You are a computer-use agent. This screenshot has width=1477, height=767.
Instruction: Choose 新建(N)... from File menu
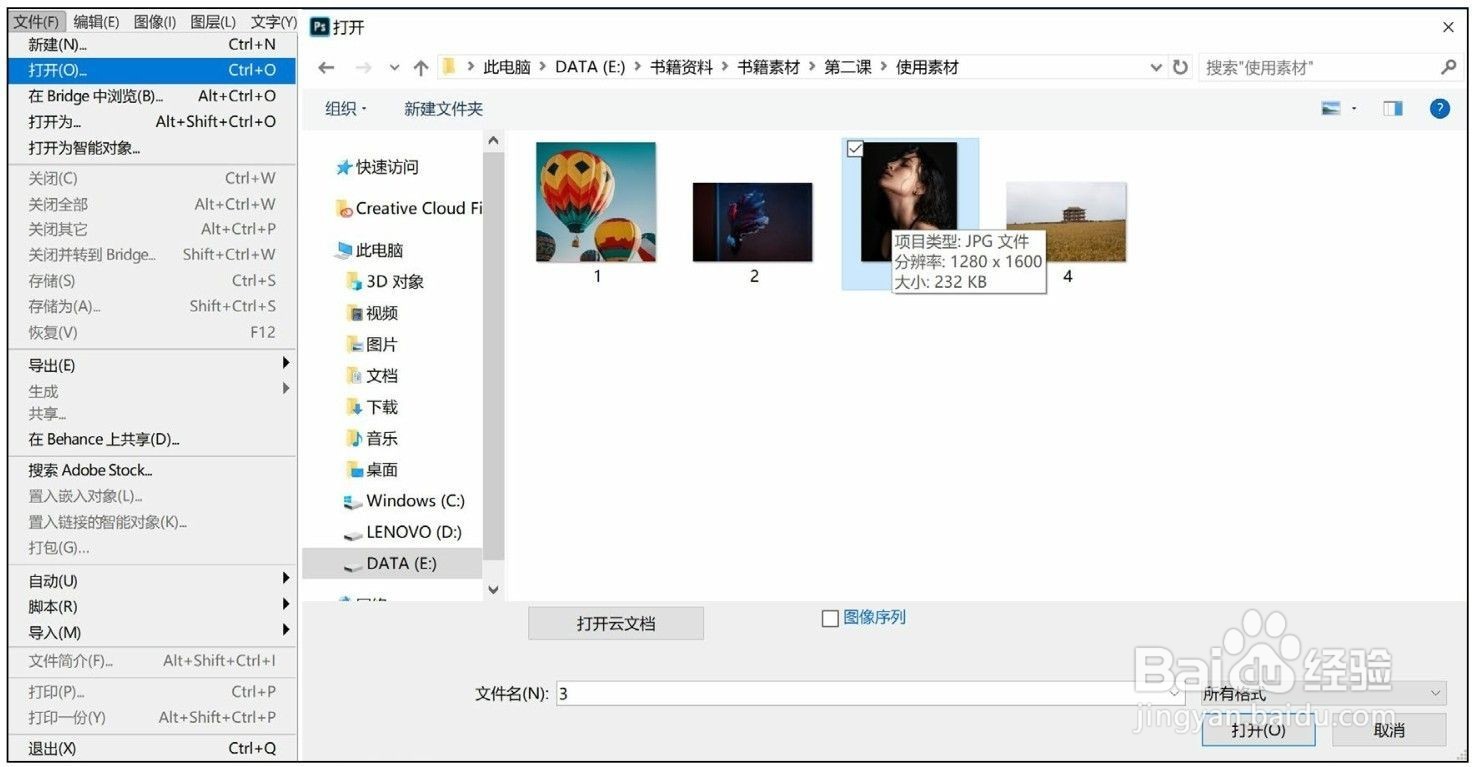[x=150, y=44]
